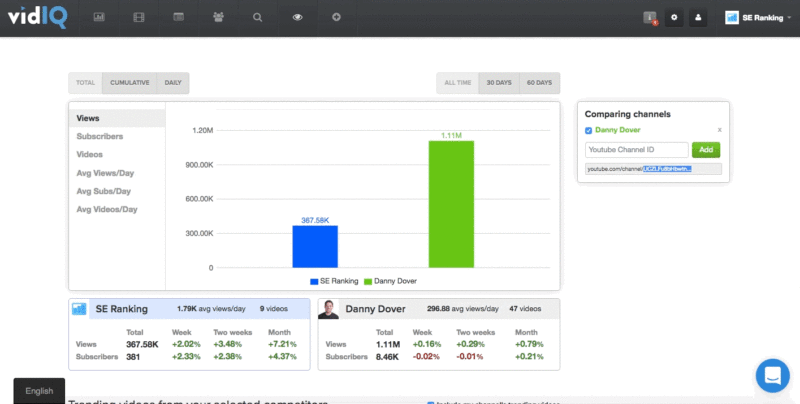
Task: Open the people/competitors icon in navbar
Action: click(218, 17)
